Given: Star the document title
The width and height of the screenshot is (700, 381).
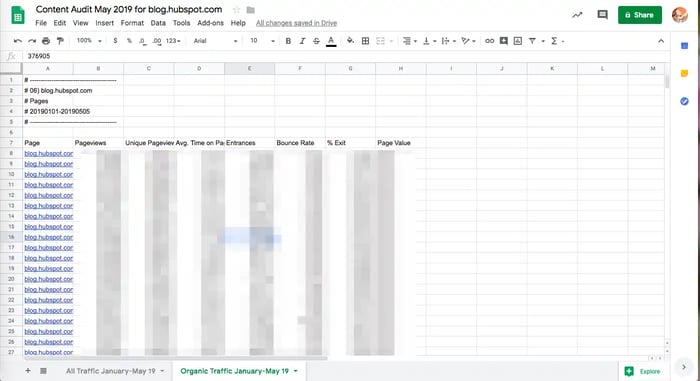Looking at the screenshot, I should (x=237, y=10).
